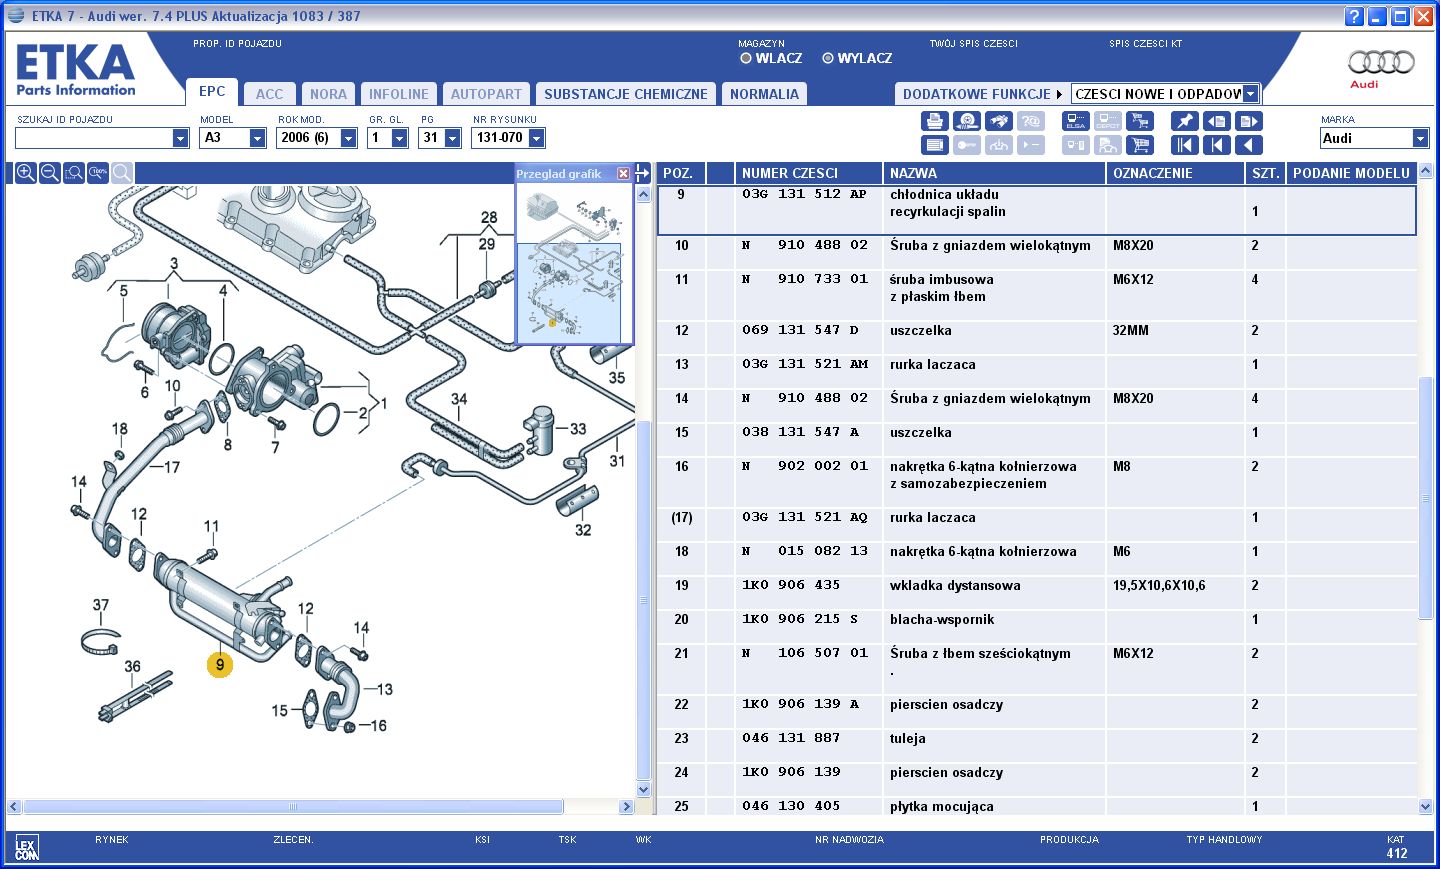The height and width of the screenshot is (869, 1440).
Task: Switch to the INFOLINE tab
Action: point(398,94)
